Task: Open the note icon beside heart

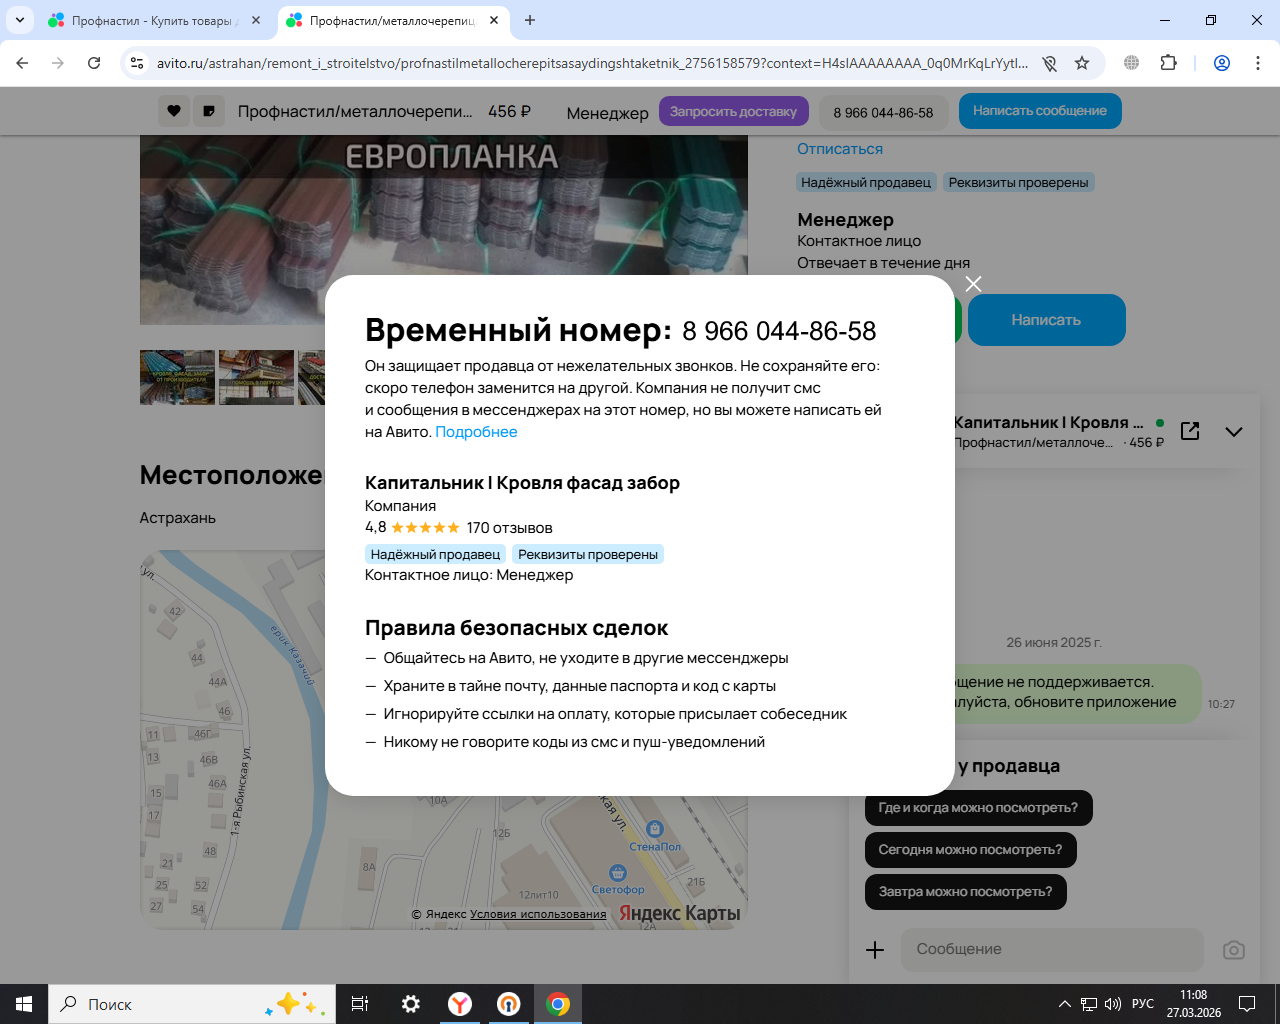Action: point(209,111)
